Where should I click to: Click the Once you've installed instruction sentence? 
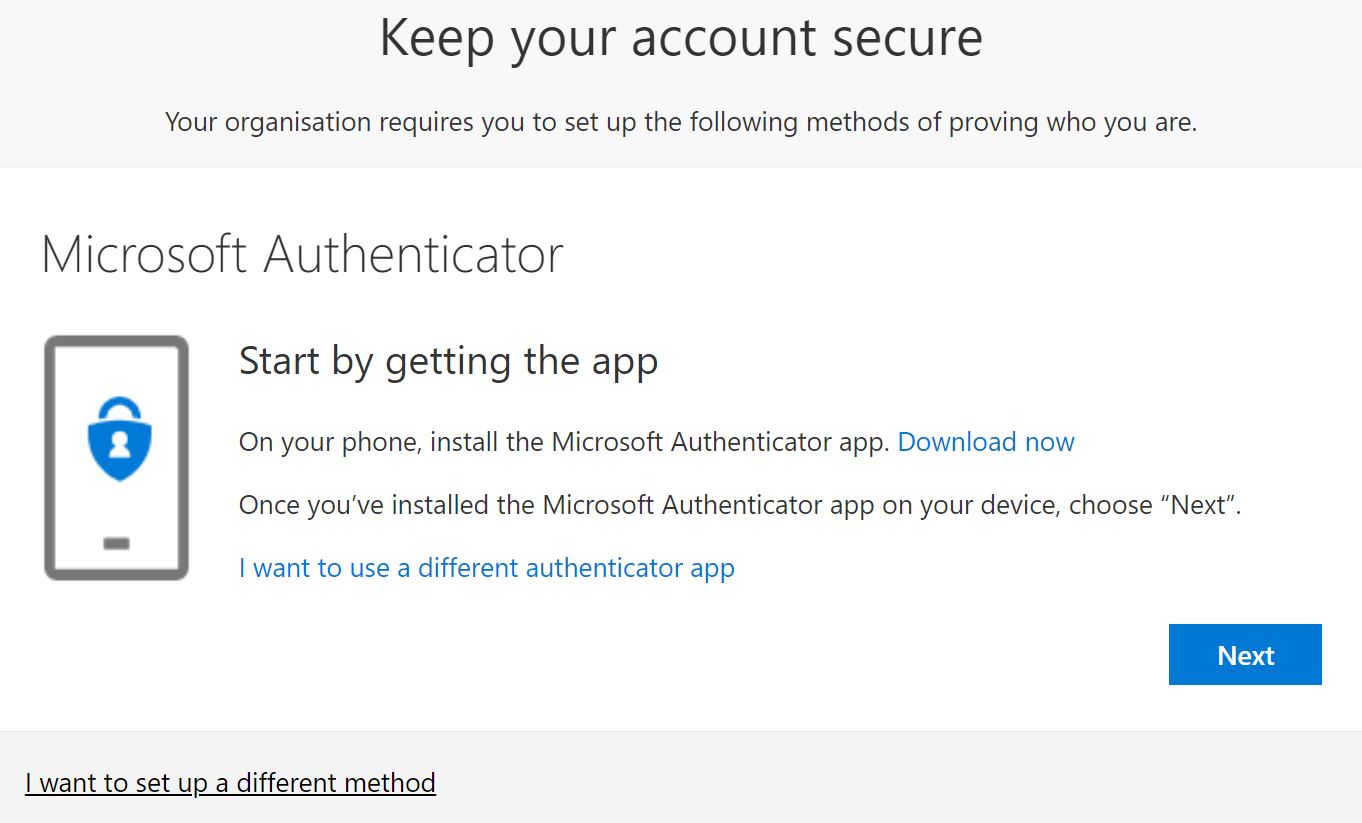click(740, 505)
